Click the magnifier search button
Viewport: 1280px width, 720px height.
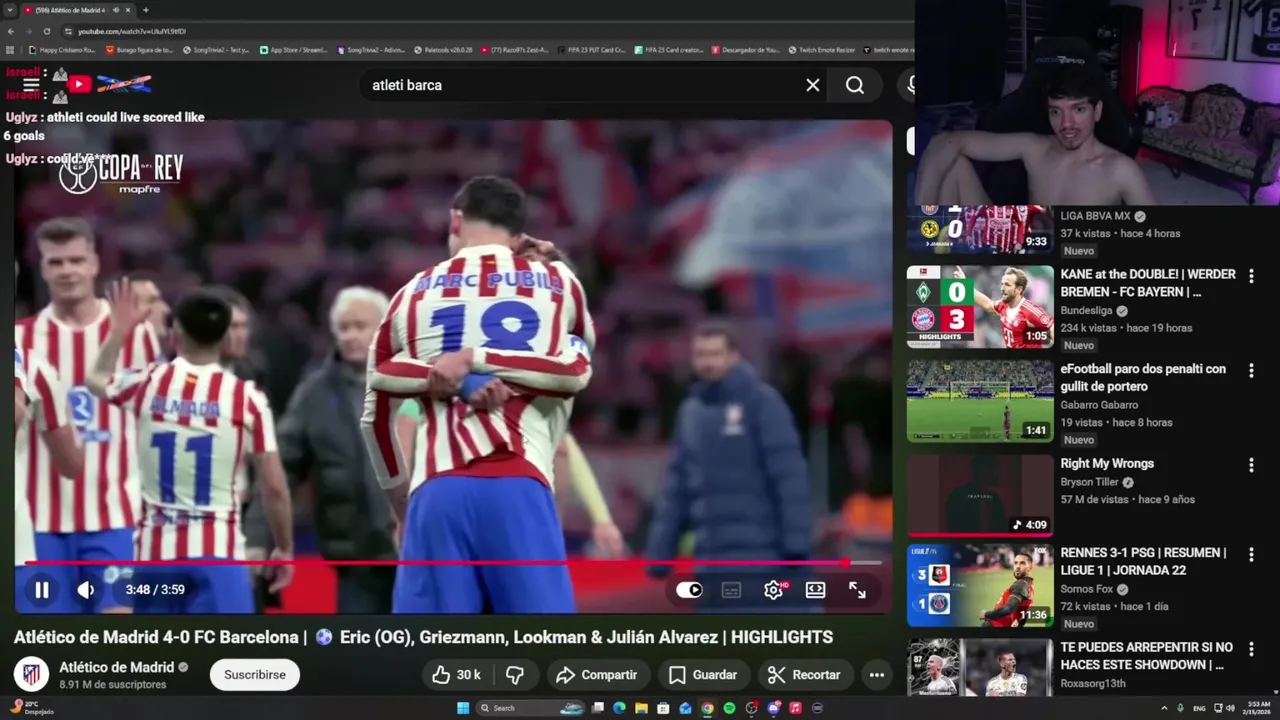(855, 85)
